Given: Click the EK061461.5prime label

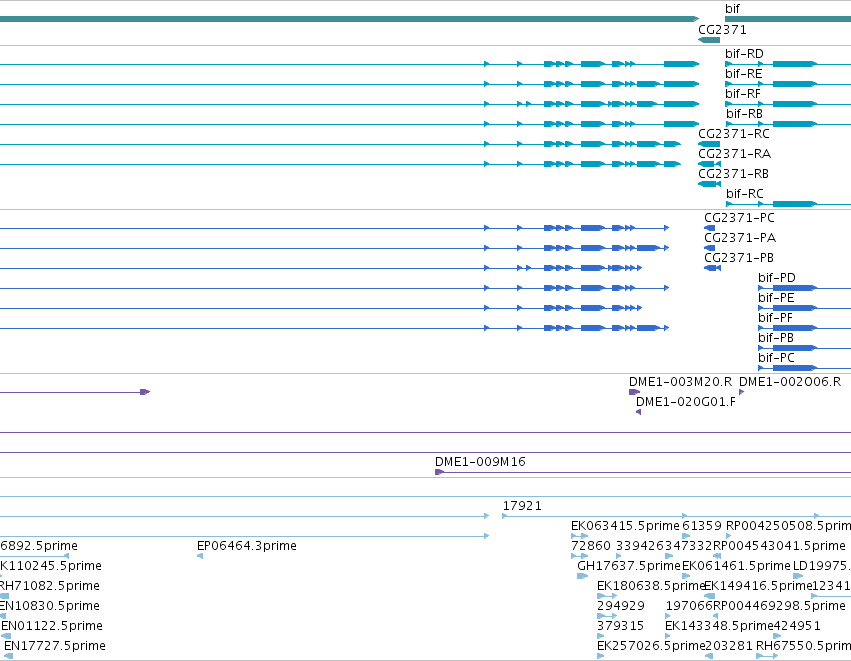Looking at the screenshot, I should pyautogui.click(x=736, y=566).
